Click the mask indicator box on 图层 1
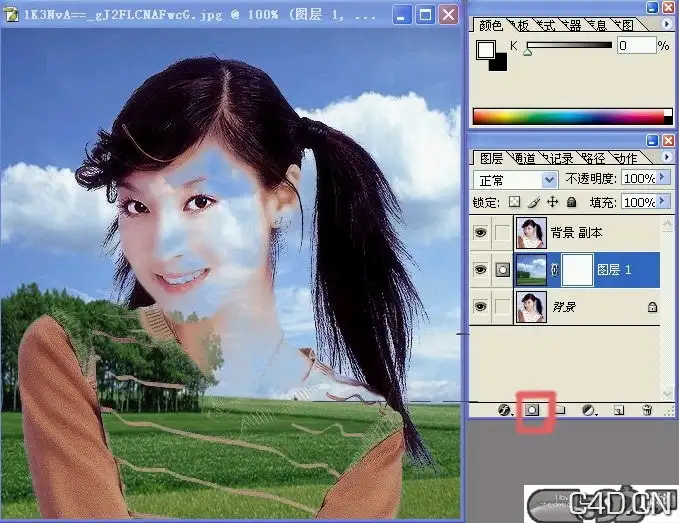The image size is (679, 523). point(502,270)
